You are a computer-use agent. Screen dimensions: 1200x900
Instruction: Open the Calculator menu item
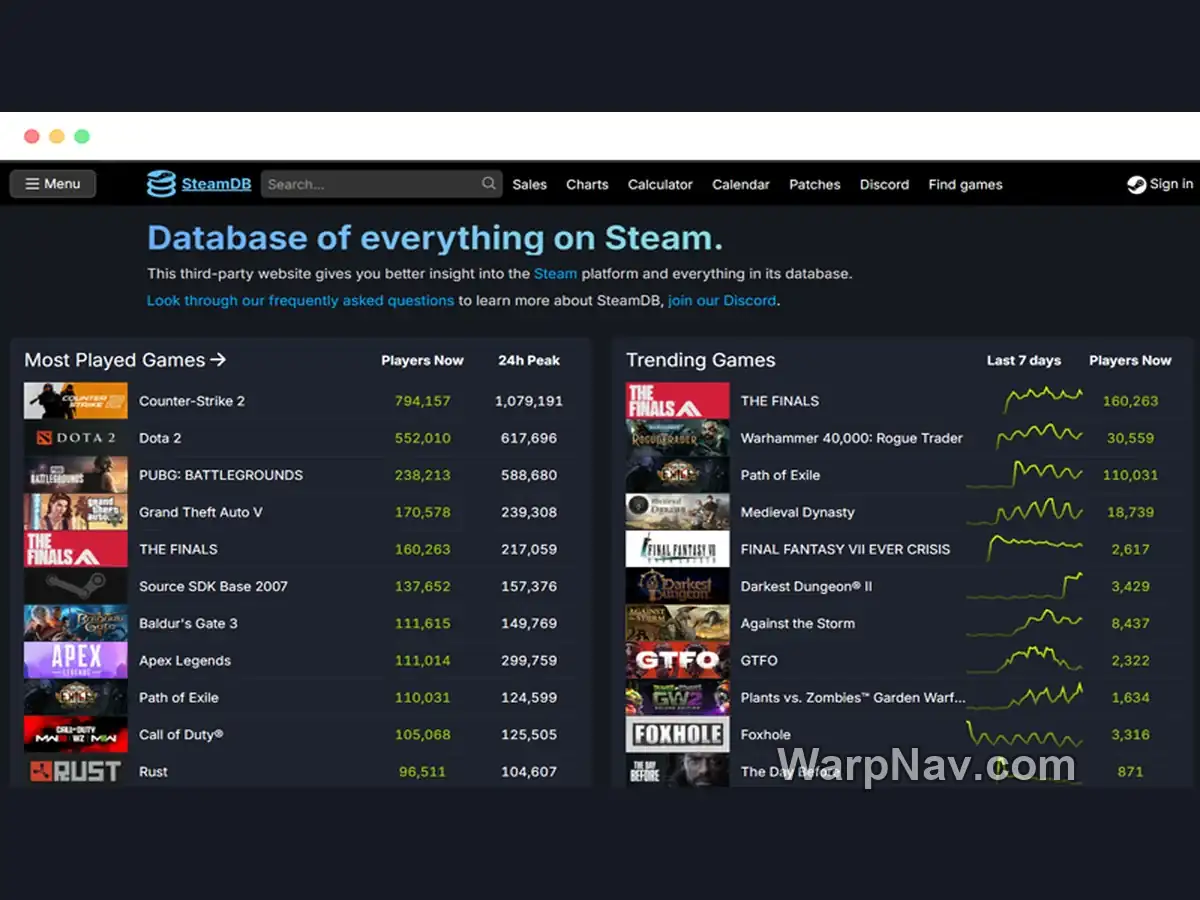660,184
